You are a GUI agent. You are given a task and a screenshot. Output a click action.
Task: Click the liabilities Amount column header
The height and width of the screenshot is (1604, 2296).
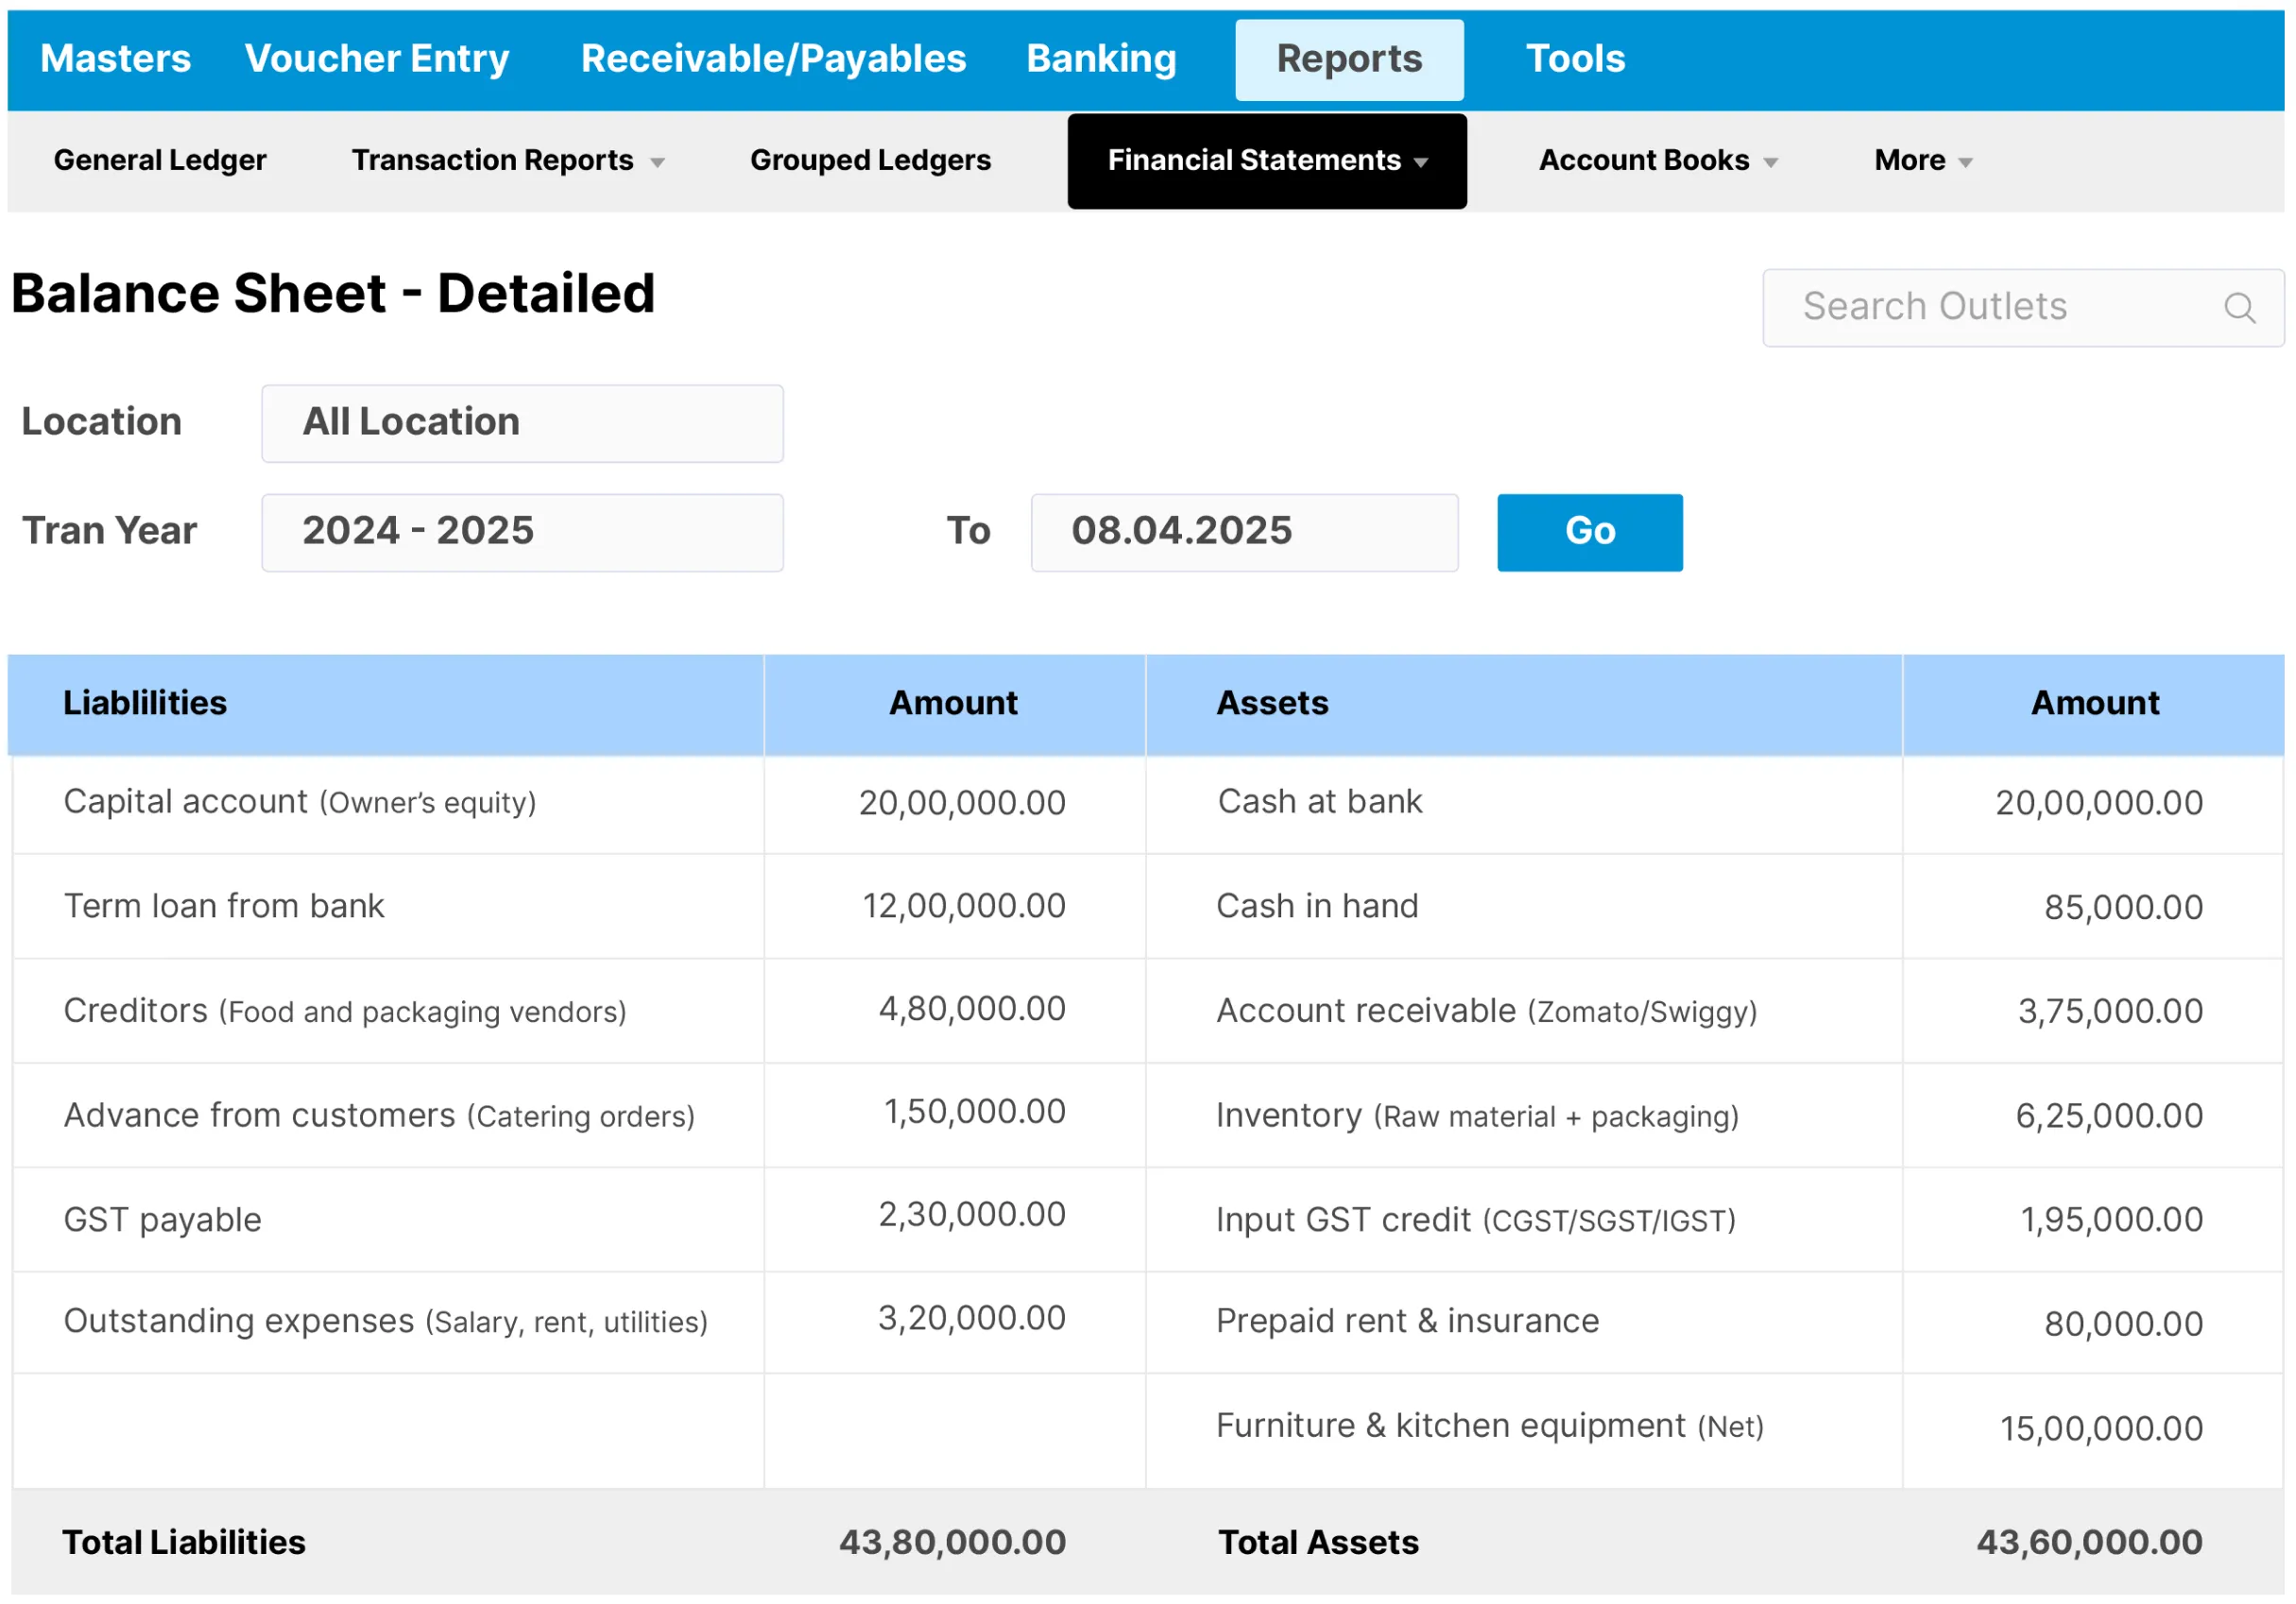[953, 703]
